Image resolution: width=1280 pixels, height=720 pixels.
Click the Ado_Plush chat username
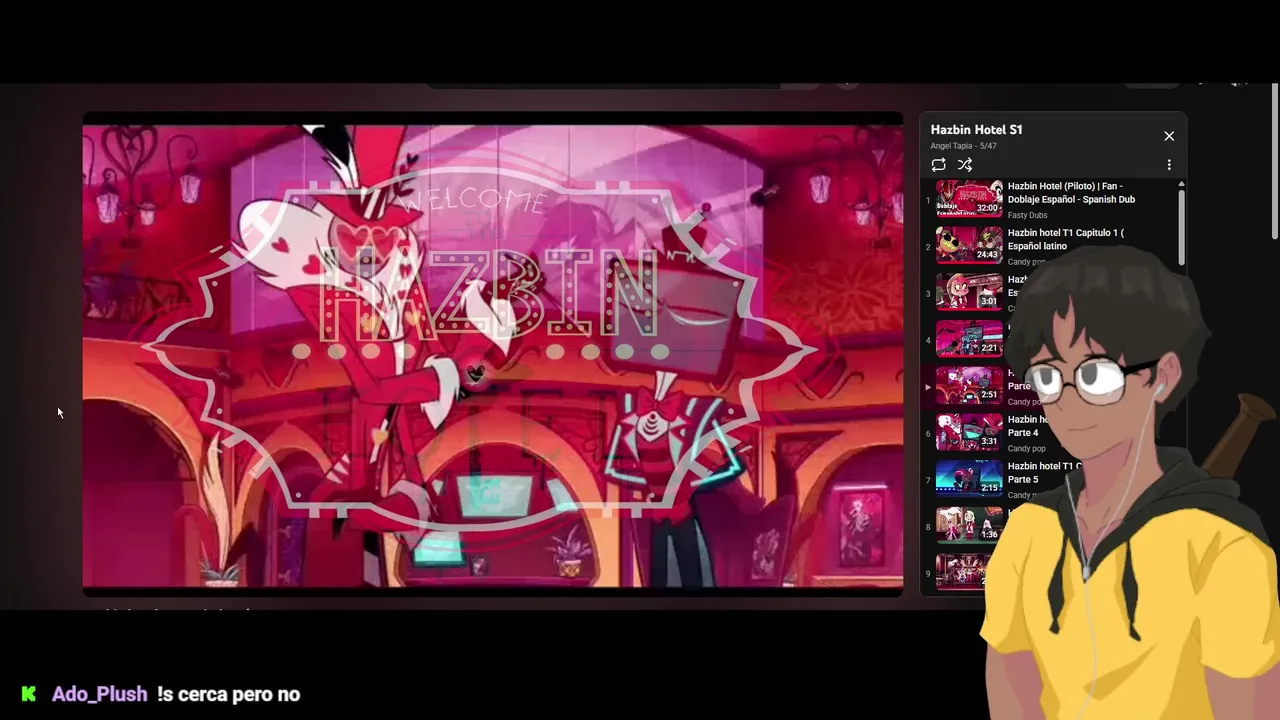(x=99, y=694)
